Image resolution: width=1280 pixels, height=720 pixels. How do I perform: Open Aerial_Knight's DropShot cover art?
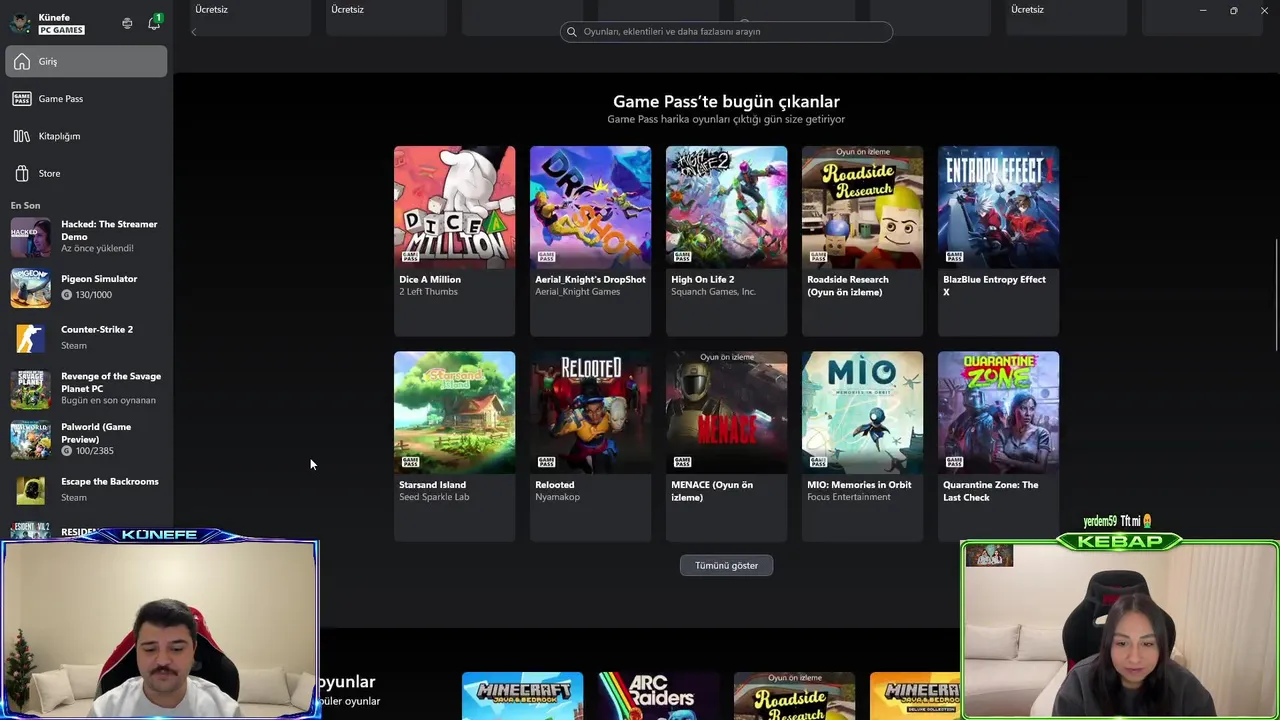click(591, 207)
